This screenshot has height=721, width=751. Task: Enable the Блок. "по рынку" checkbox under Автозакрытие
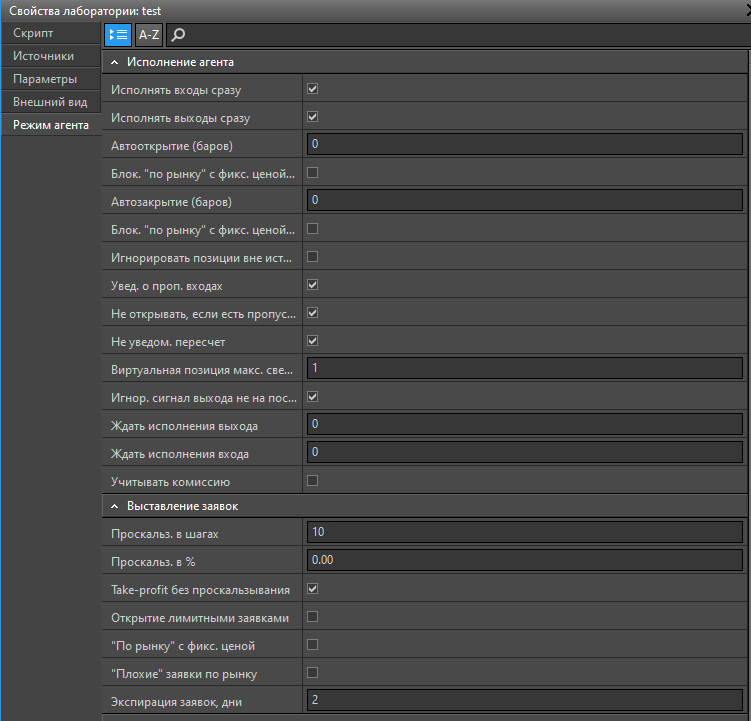click(x=313, y=229)
